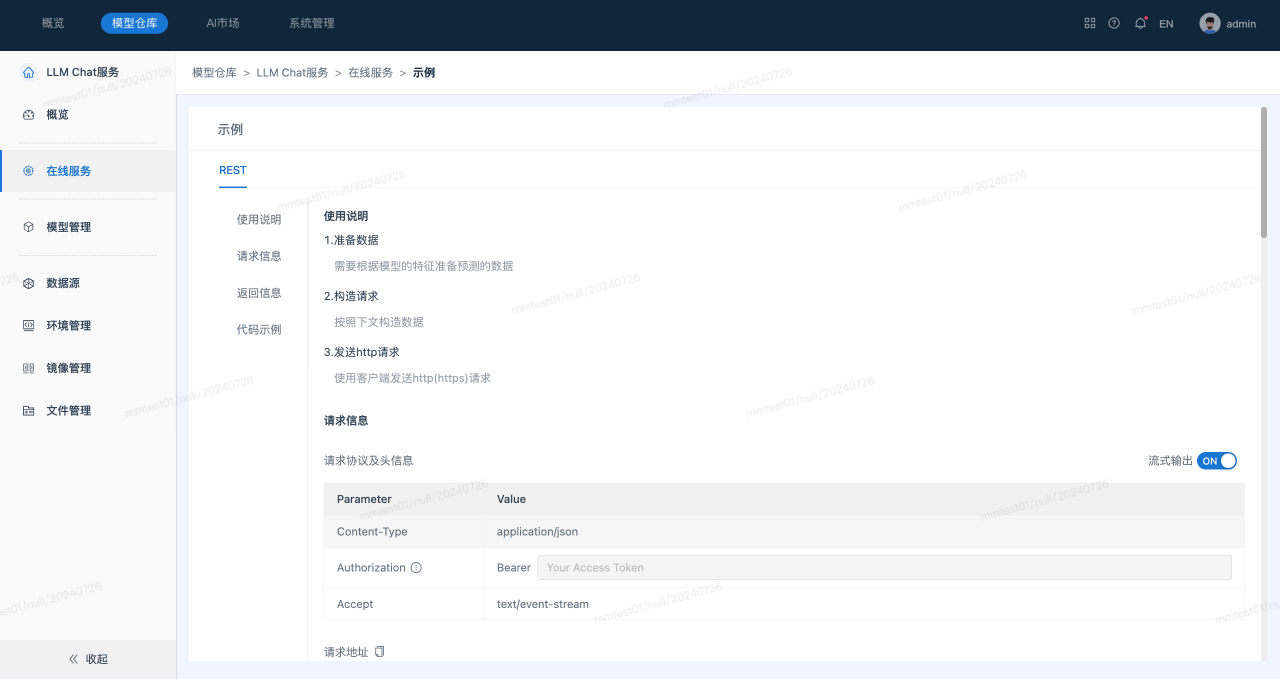Screen dimensions: 1280x679
Task: Click the 镜像管理 sidebar icon
Action: (28, 368)
